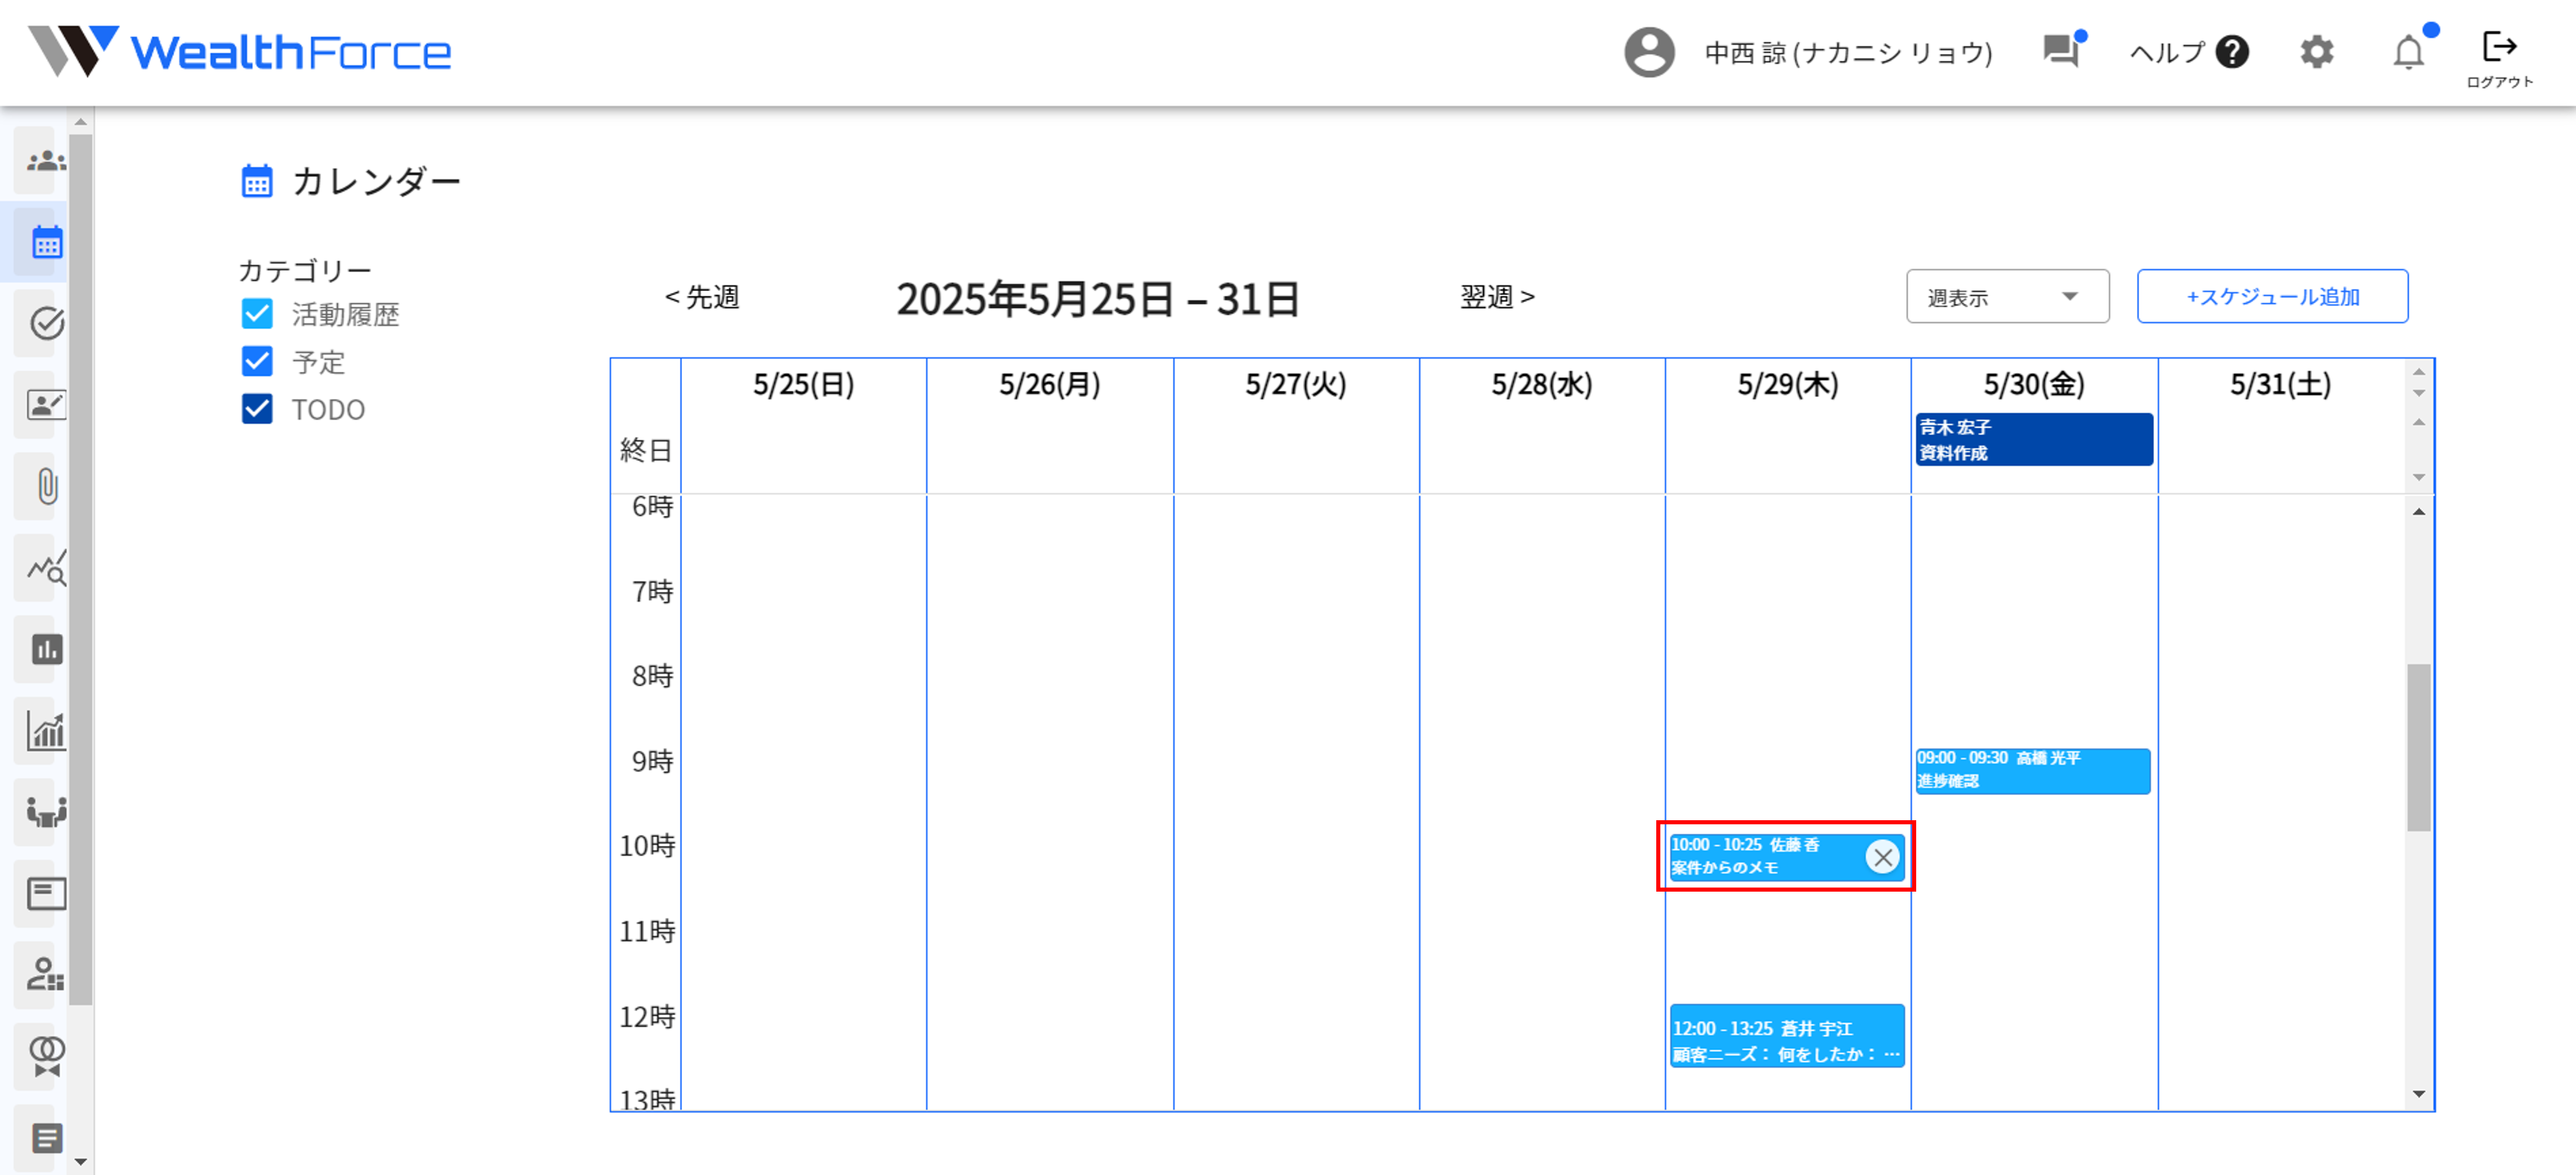Click the calendar icon in sidebar

point(46,242)
